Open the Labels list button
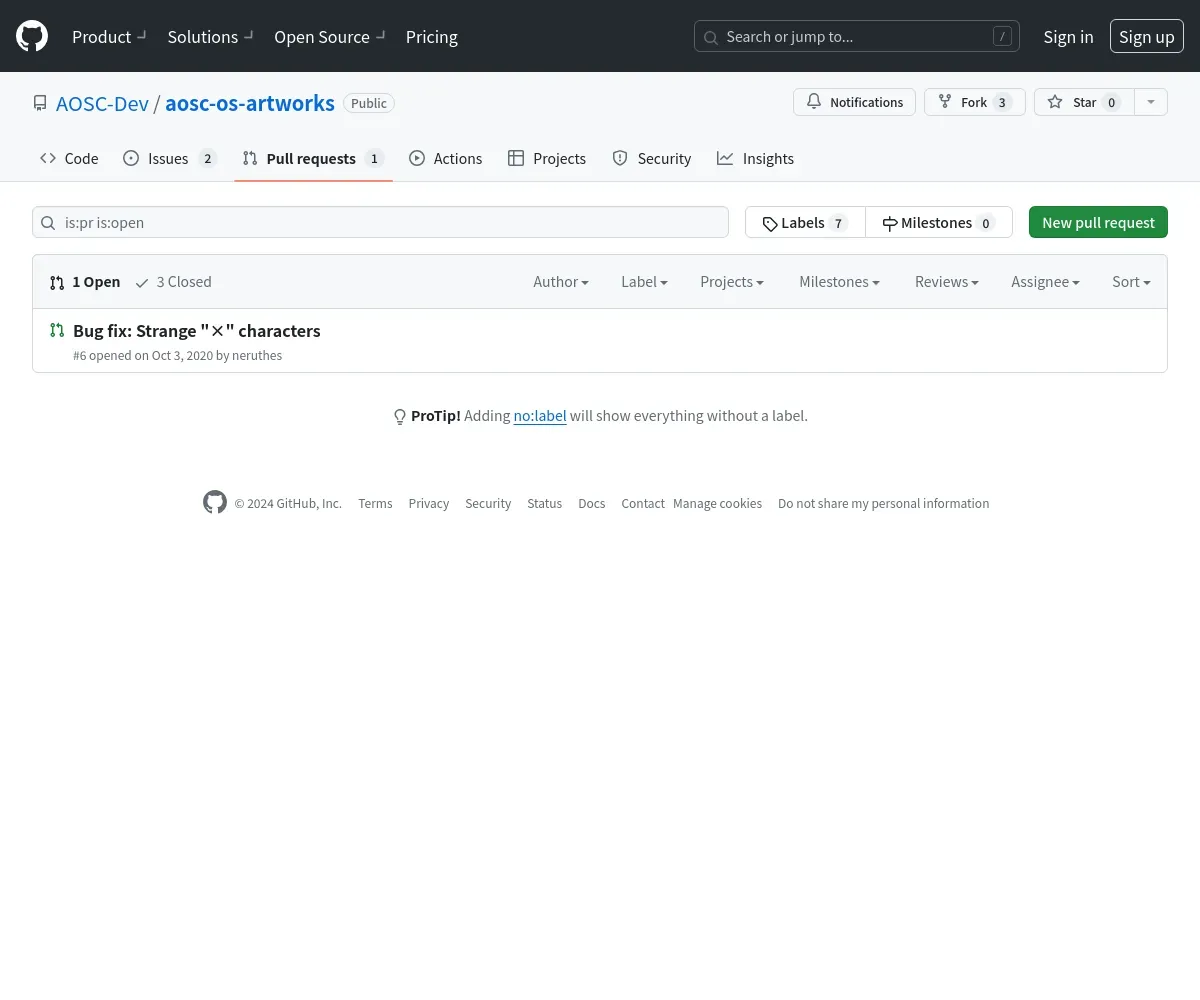Image resolution: width=1200 pixels, height=1000 pixels. tap(805, 222)
